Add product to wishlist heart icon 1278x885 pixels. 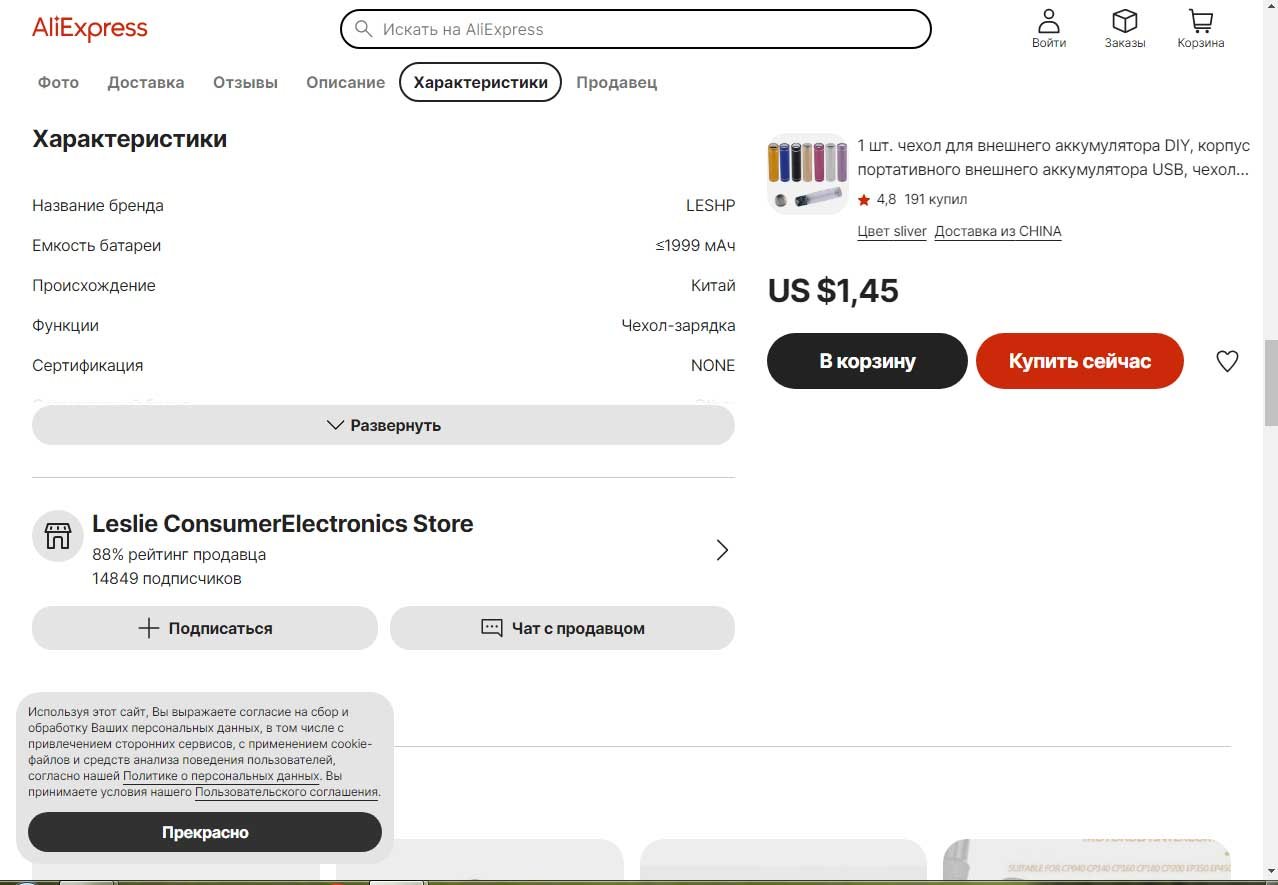click(1227, 361)
